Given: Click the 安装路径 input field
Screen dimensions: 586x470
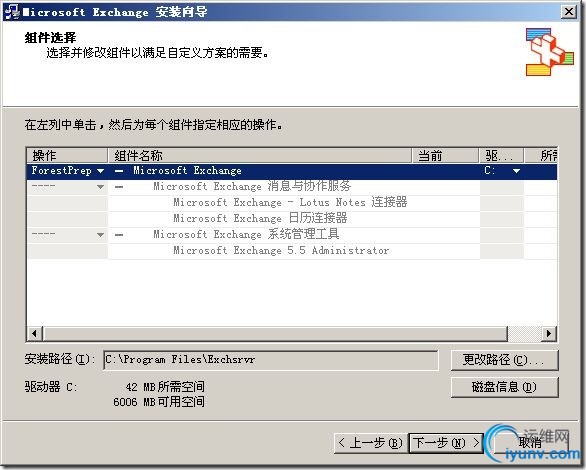Looking at the screenshot, I should point(271,360).
